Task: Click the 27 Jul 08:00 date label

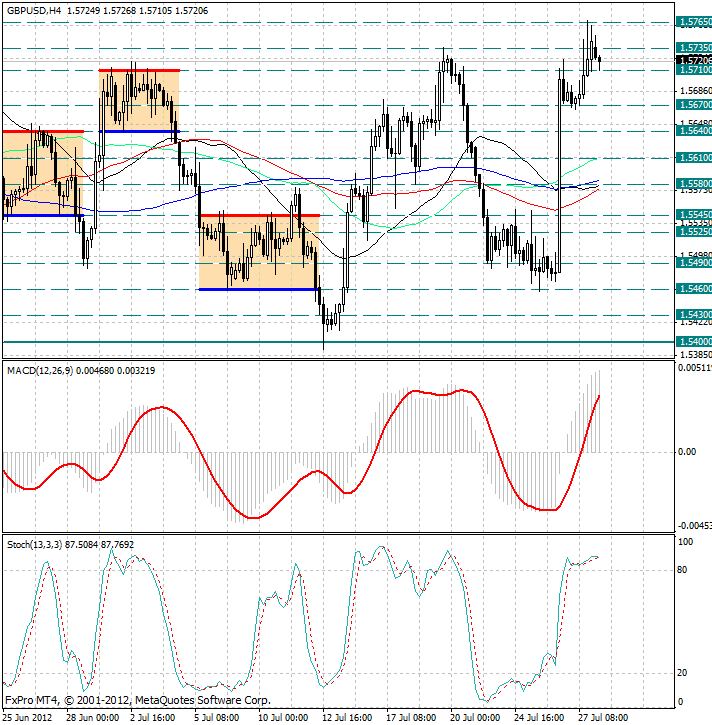Action: 603,718
